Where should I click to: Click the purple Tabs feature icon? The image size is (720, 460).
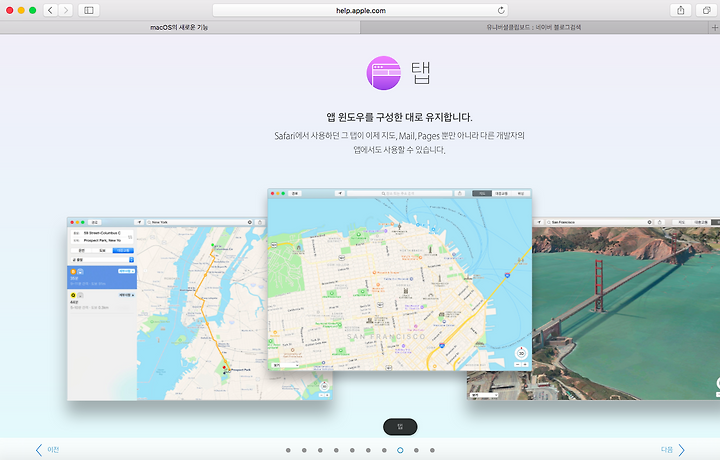pyautogui.click(x=383, y=73)
